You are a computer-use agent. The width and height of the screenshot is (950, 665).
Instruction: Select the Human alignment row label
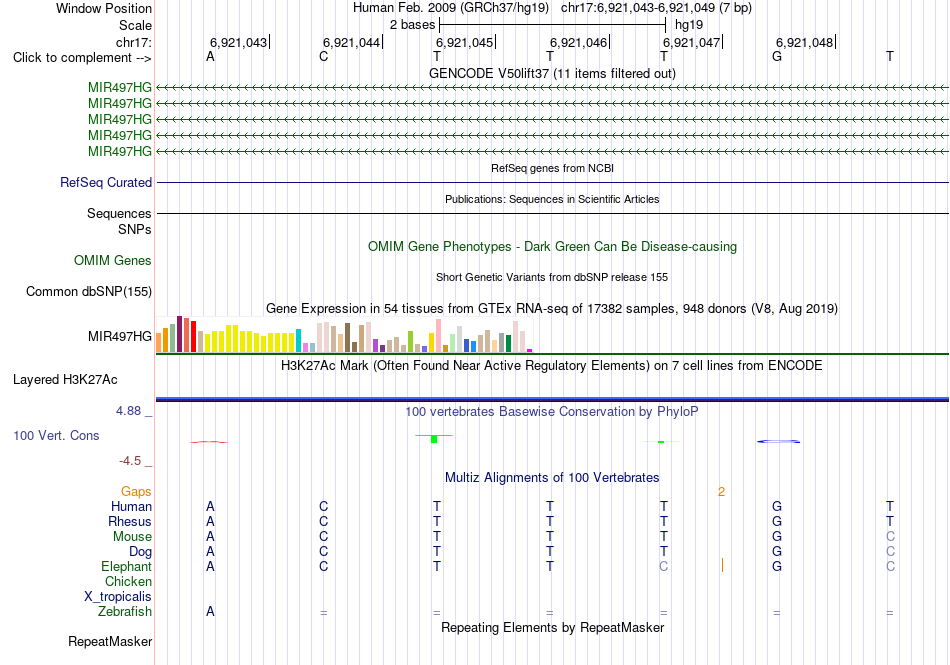click(131, 506)
